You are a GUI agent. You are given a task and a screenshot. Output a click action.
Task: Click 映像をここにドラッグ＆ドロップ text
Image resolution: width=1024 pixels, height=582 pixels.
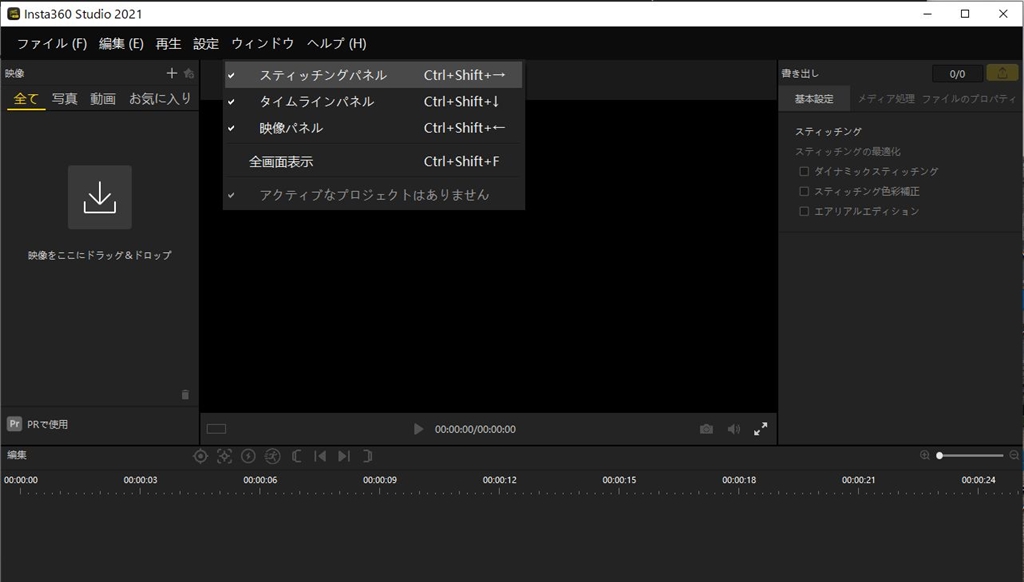point(100,255)
